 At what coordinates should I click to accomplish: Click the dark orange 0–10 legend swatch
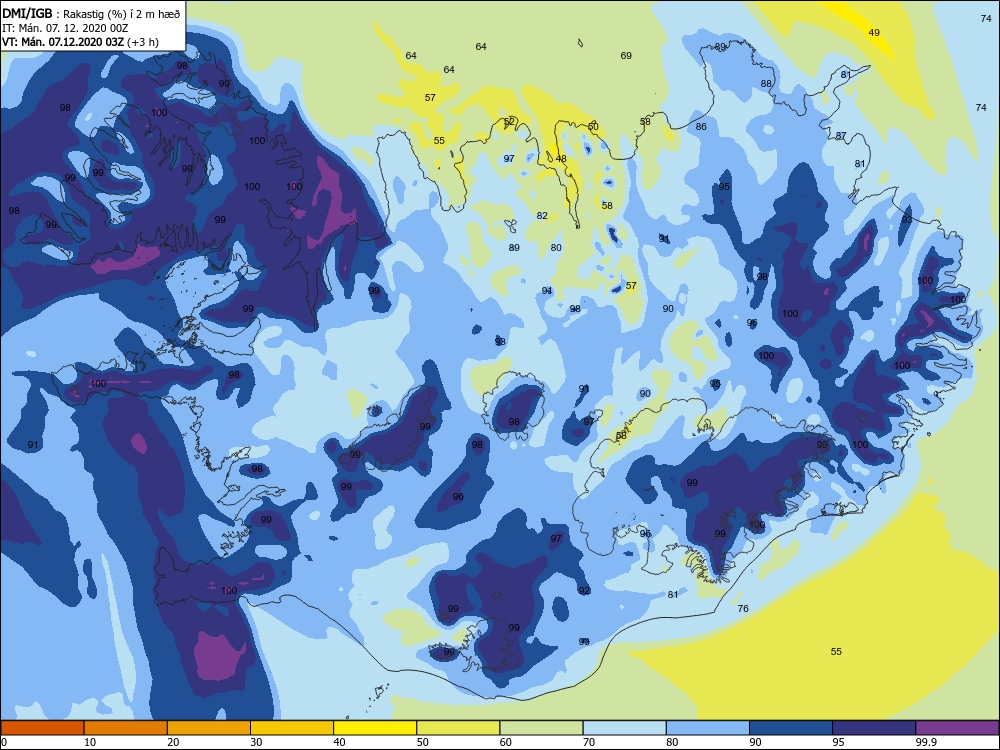pos(42,728)
